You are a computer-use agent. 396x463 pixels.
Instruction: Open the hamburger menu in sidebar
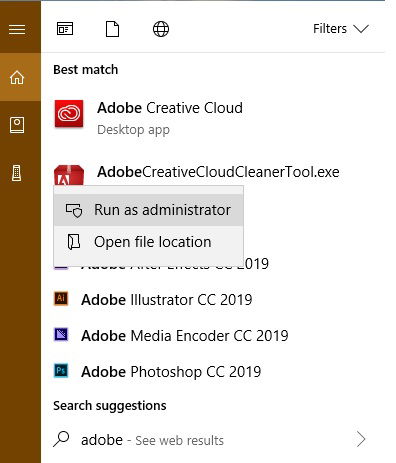click(17, 30)
